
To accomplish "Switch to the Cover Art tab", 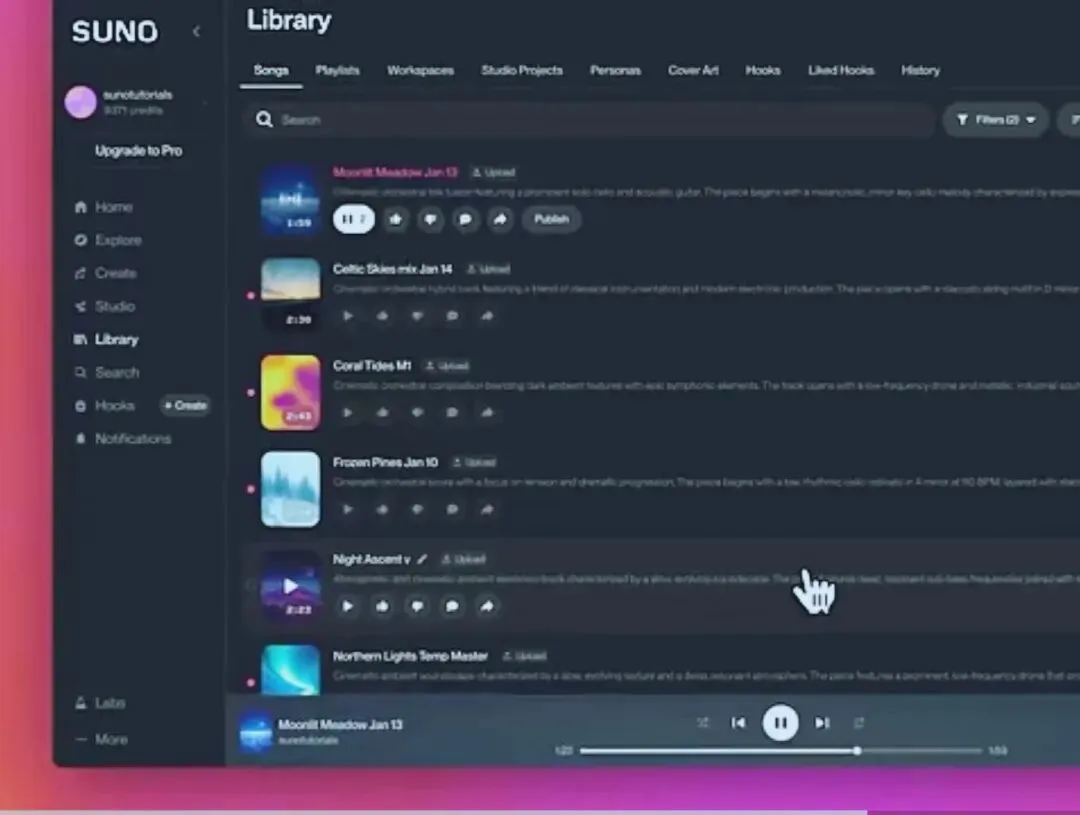I will click(693, 70).
